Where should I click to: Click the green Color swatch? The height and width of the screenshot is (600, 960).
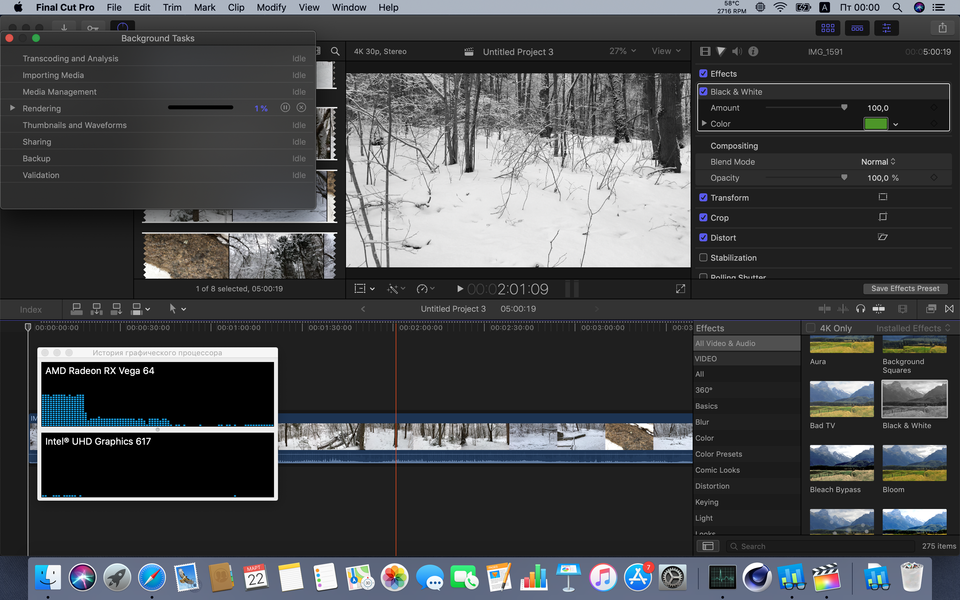(x=875, y=124)
